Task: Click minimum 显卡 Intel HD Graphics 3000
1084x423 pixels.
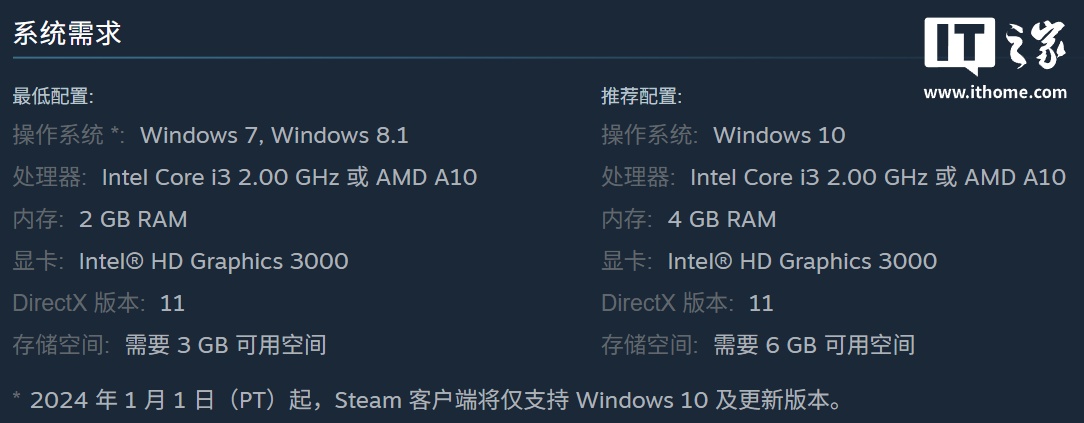Action: (x=214, y=261)
